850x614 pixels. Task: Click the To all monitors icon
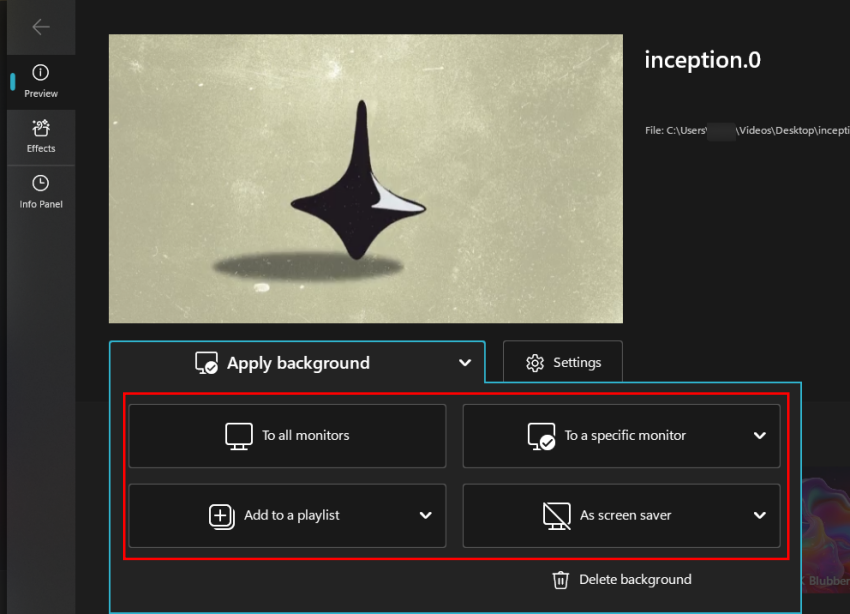coord(239,436)
